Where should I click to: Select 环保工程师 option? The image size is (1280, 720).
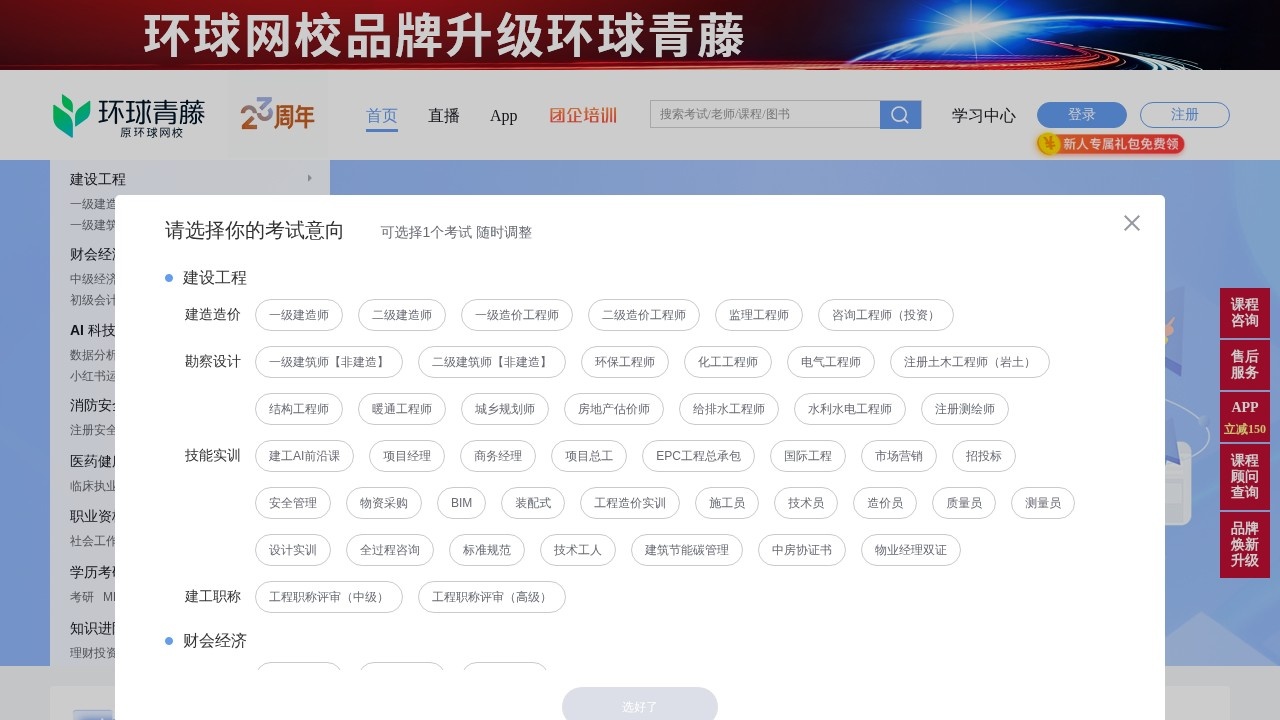click(x=625, y=362)
